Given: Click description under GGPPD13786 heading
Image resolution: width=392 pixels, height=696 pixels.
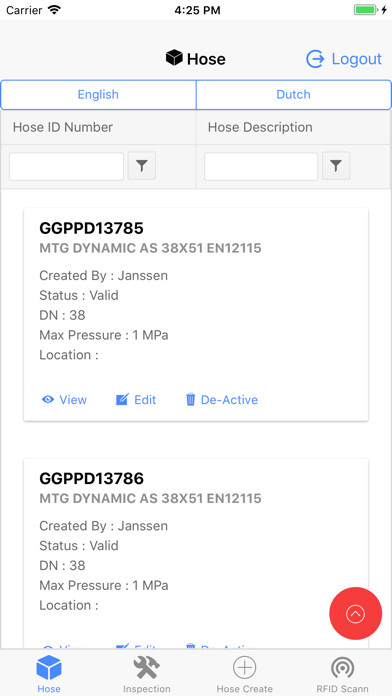Looking at the screenshot, I should 150,498.
